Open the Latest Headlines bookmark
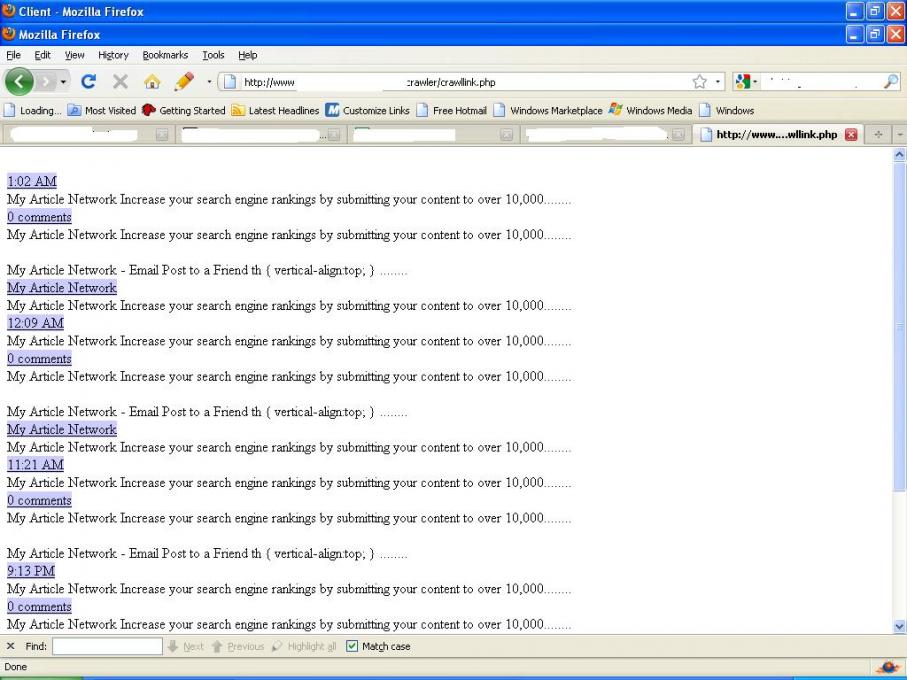 point(285,111)
